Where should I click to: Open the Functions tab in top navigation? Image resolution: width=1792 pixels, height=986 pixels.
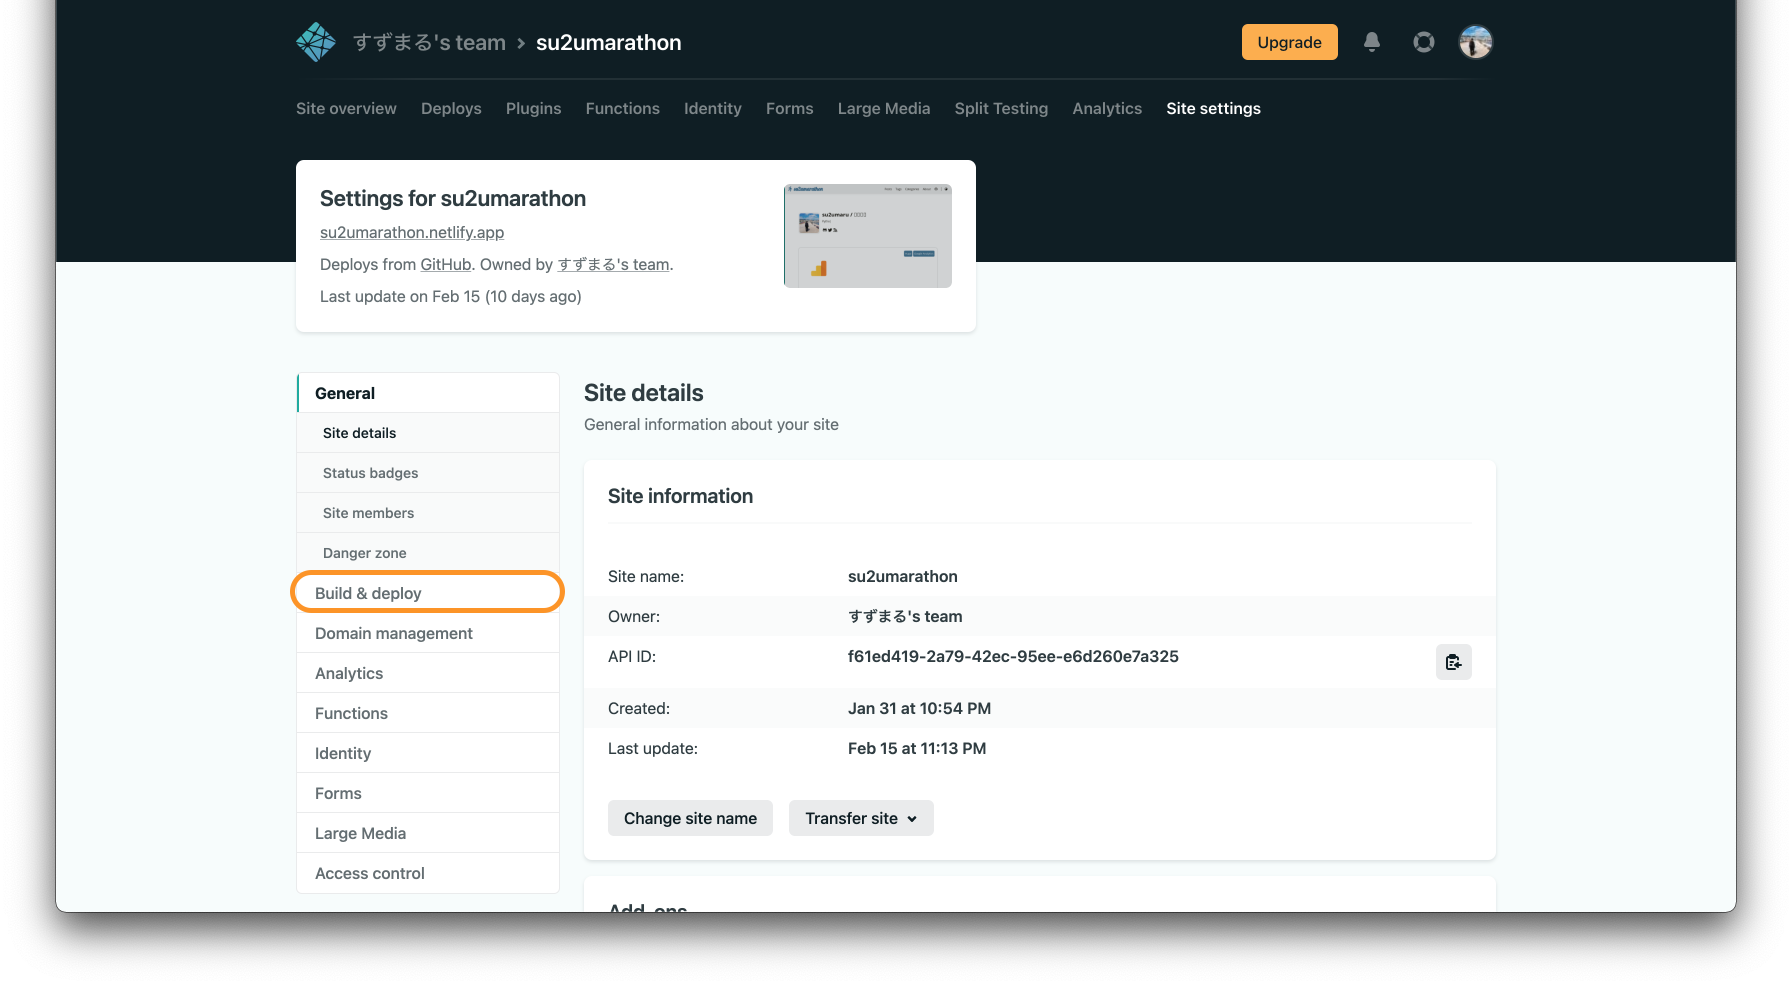tap(622, 108)
